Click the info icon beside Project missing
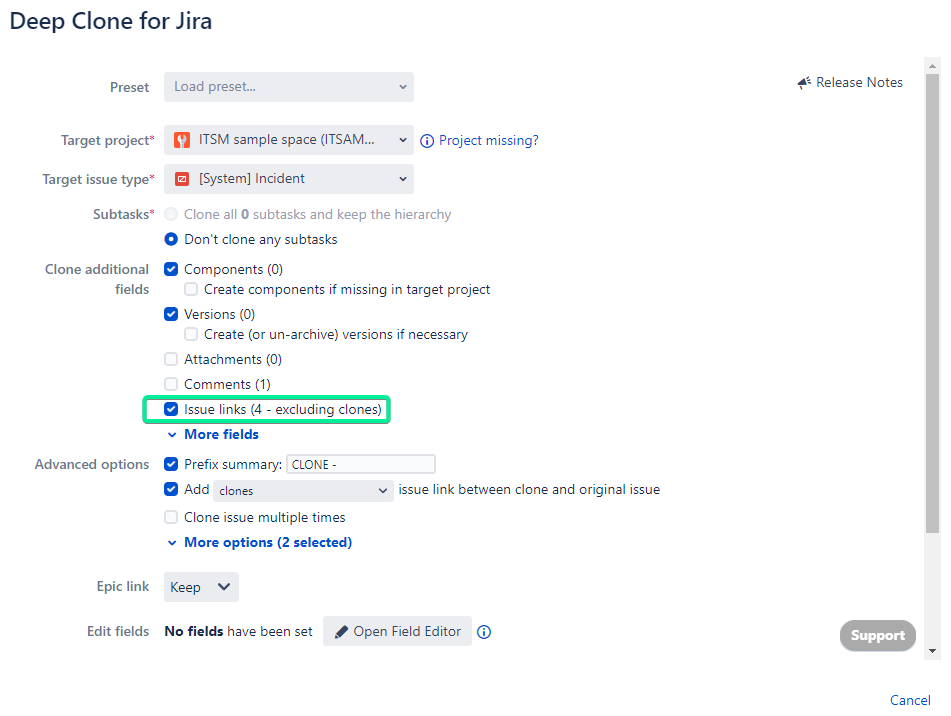 click(x=427, y=141)
